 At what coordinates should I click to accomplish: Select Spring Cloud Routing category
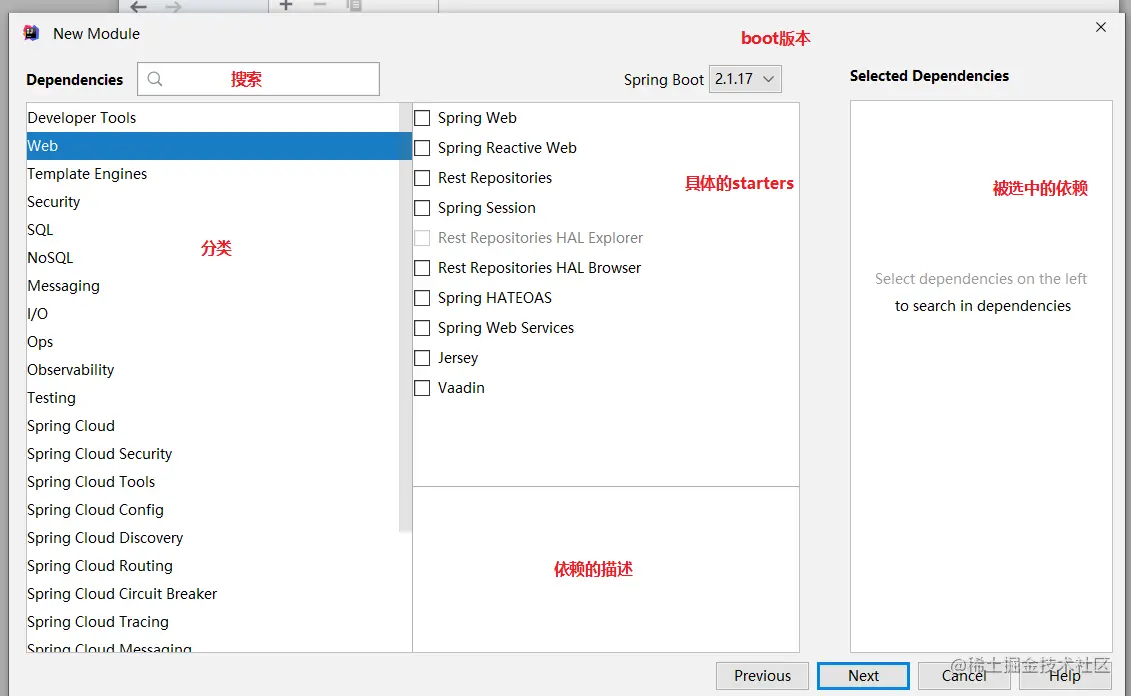(x=213, y=565)
